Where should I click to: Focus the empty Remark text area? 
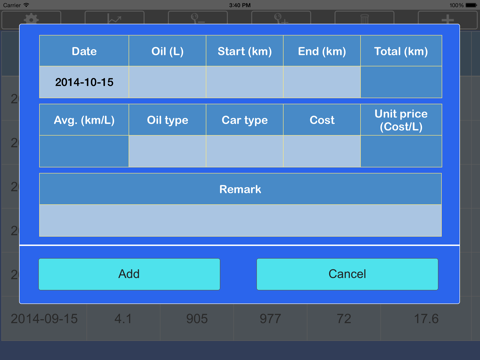(x=240, y=220)
